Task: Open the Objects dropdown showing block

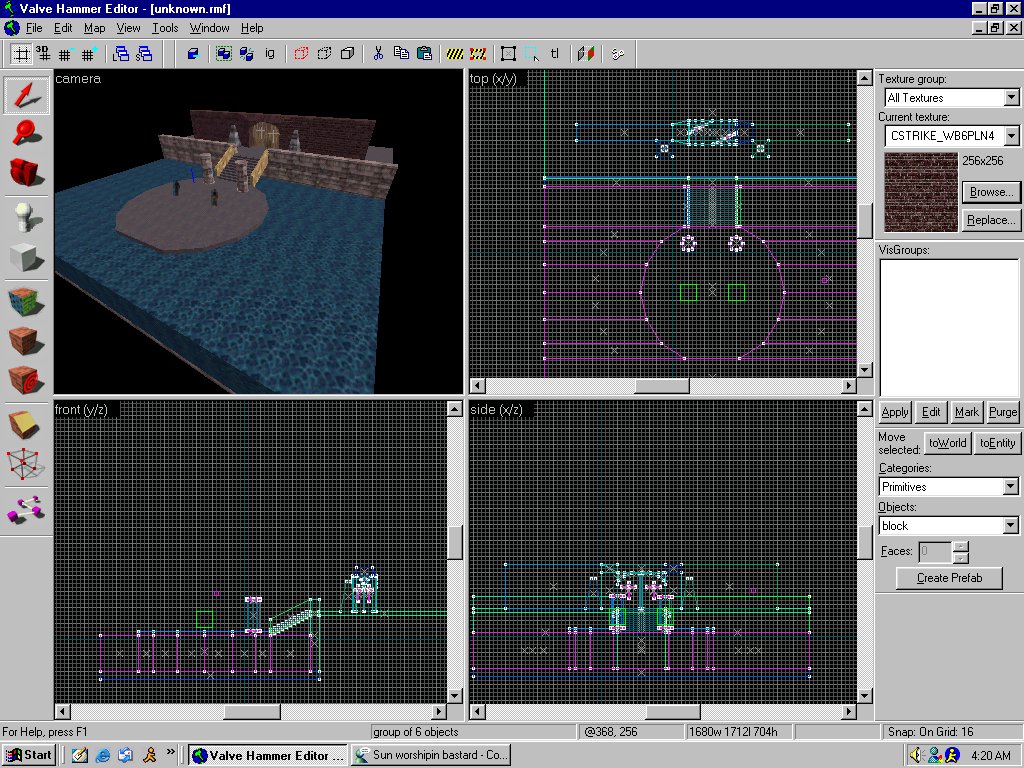Action: click(x=1011, y=526)
